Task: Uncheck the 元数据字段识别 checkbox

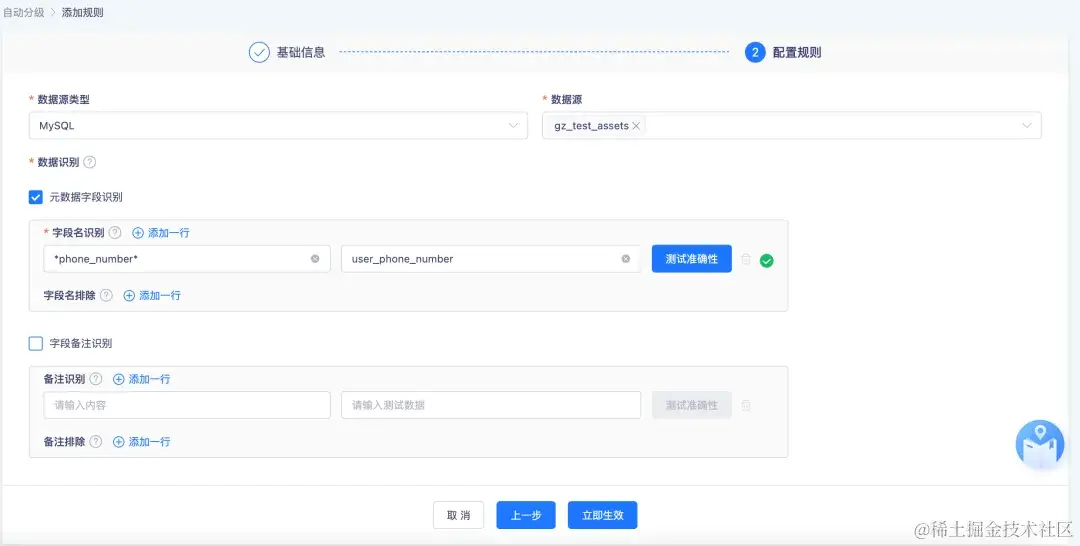Action: 36,197
